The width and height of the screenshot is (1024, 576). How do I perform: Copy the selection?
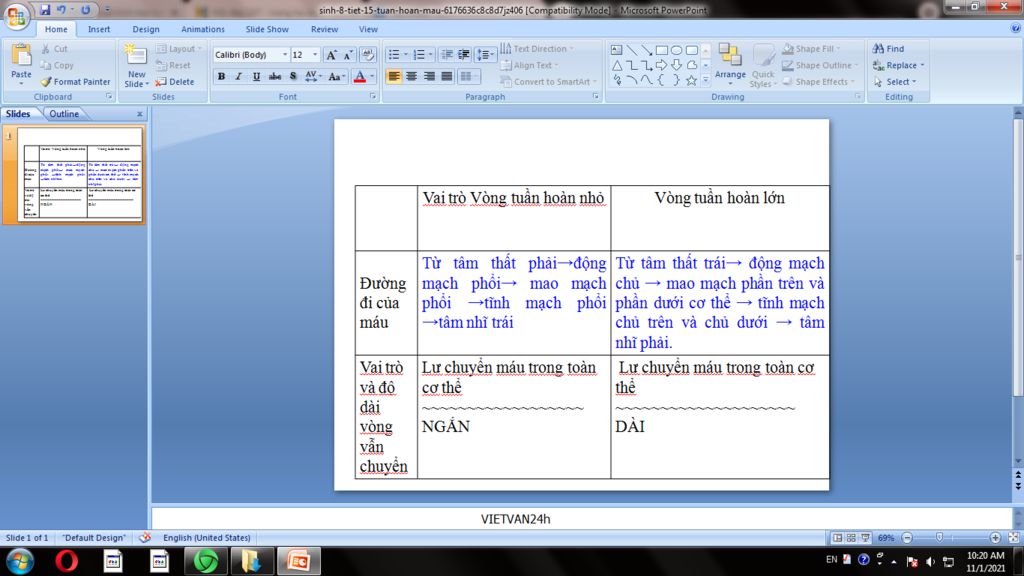pos(57,65)
